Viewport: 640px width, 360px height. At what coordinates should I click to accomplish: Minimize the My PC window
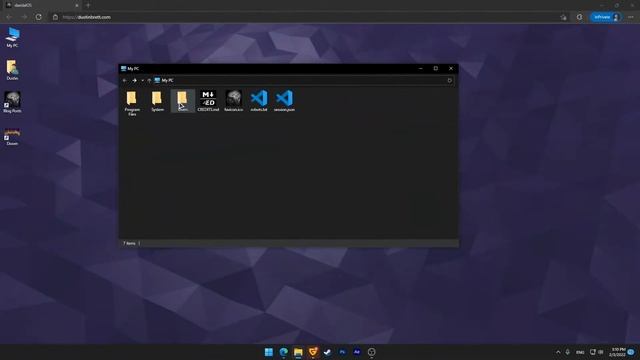(420, 69)
